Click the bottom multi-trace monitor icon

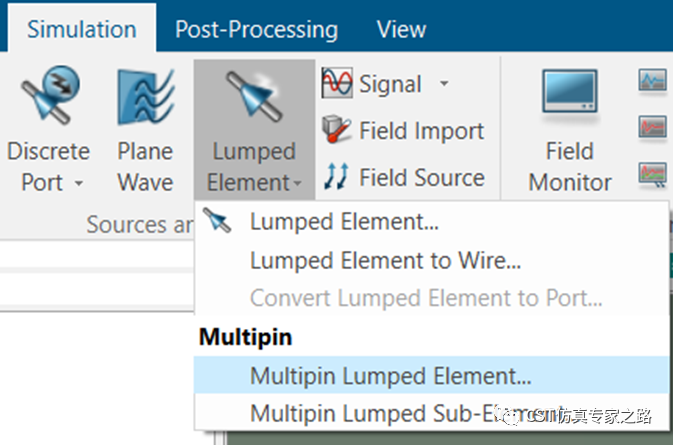click(x=652, y=174)
